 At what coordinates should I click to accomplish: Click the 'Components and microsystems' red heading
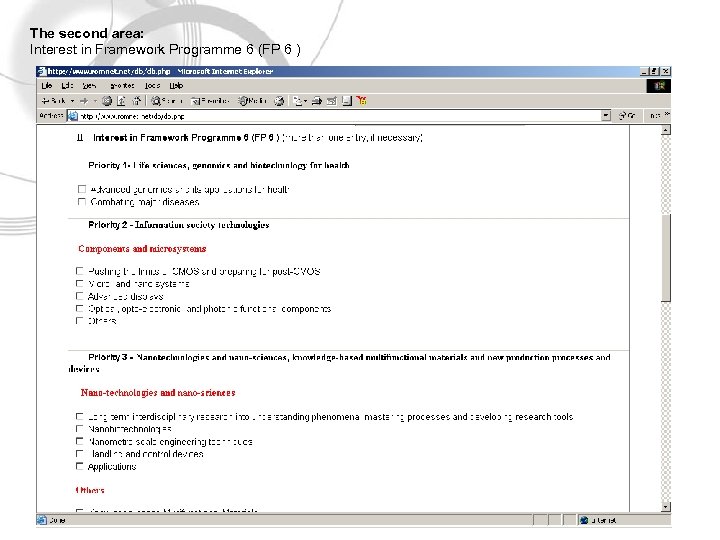(x=142, y=248)
